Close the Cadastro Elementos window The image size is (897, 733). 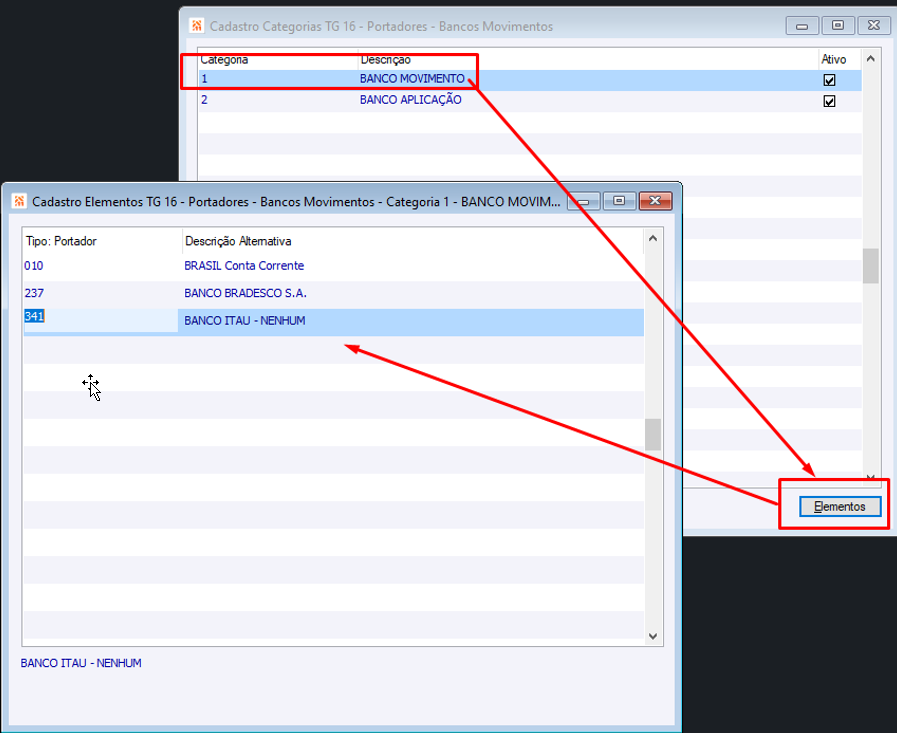point(655,200)
